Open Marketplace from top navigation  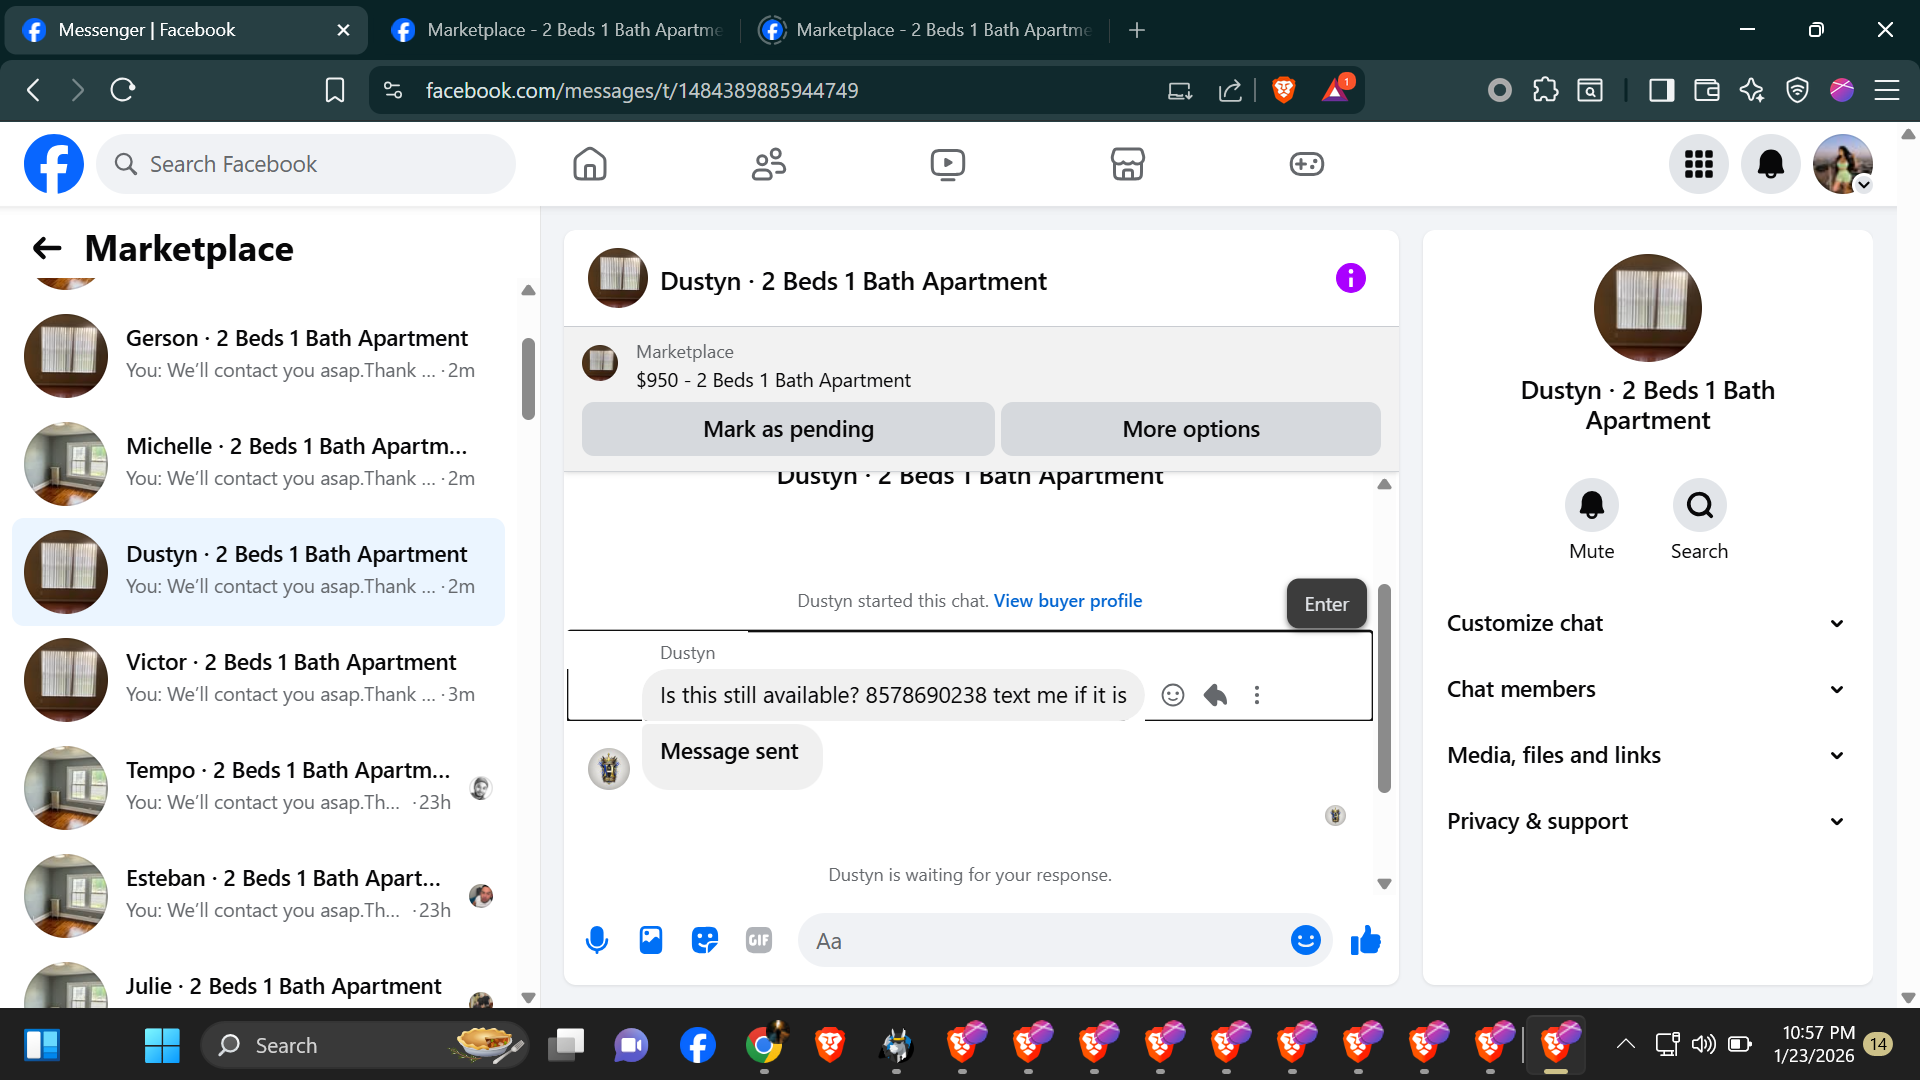pos(1127,164)
